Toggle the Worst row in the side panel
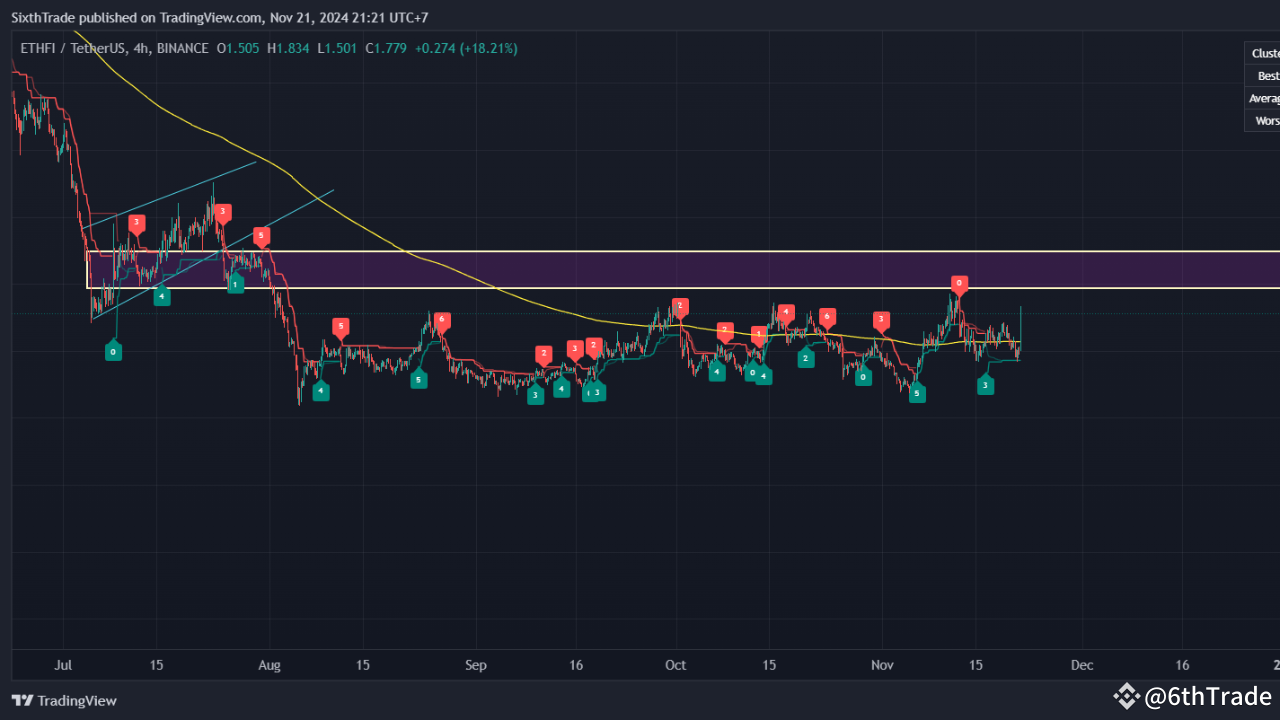 (1266, 120)
